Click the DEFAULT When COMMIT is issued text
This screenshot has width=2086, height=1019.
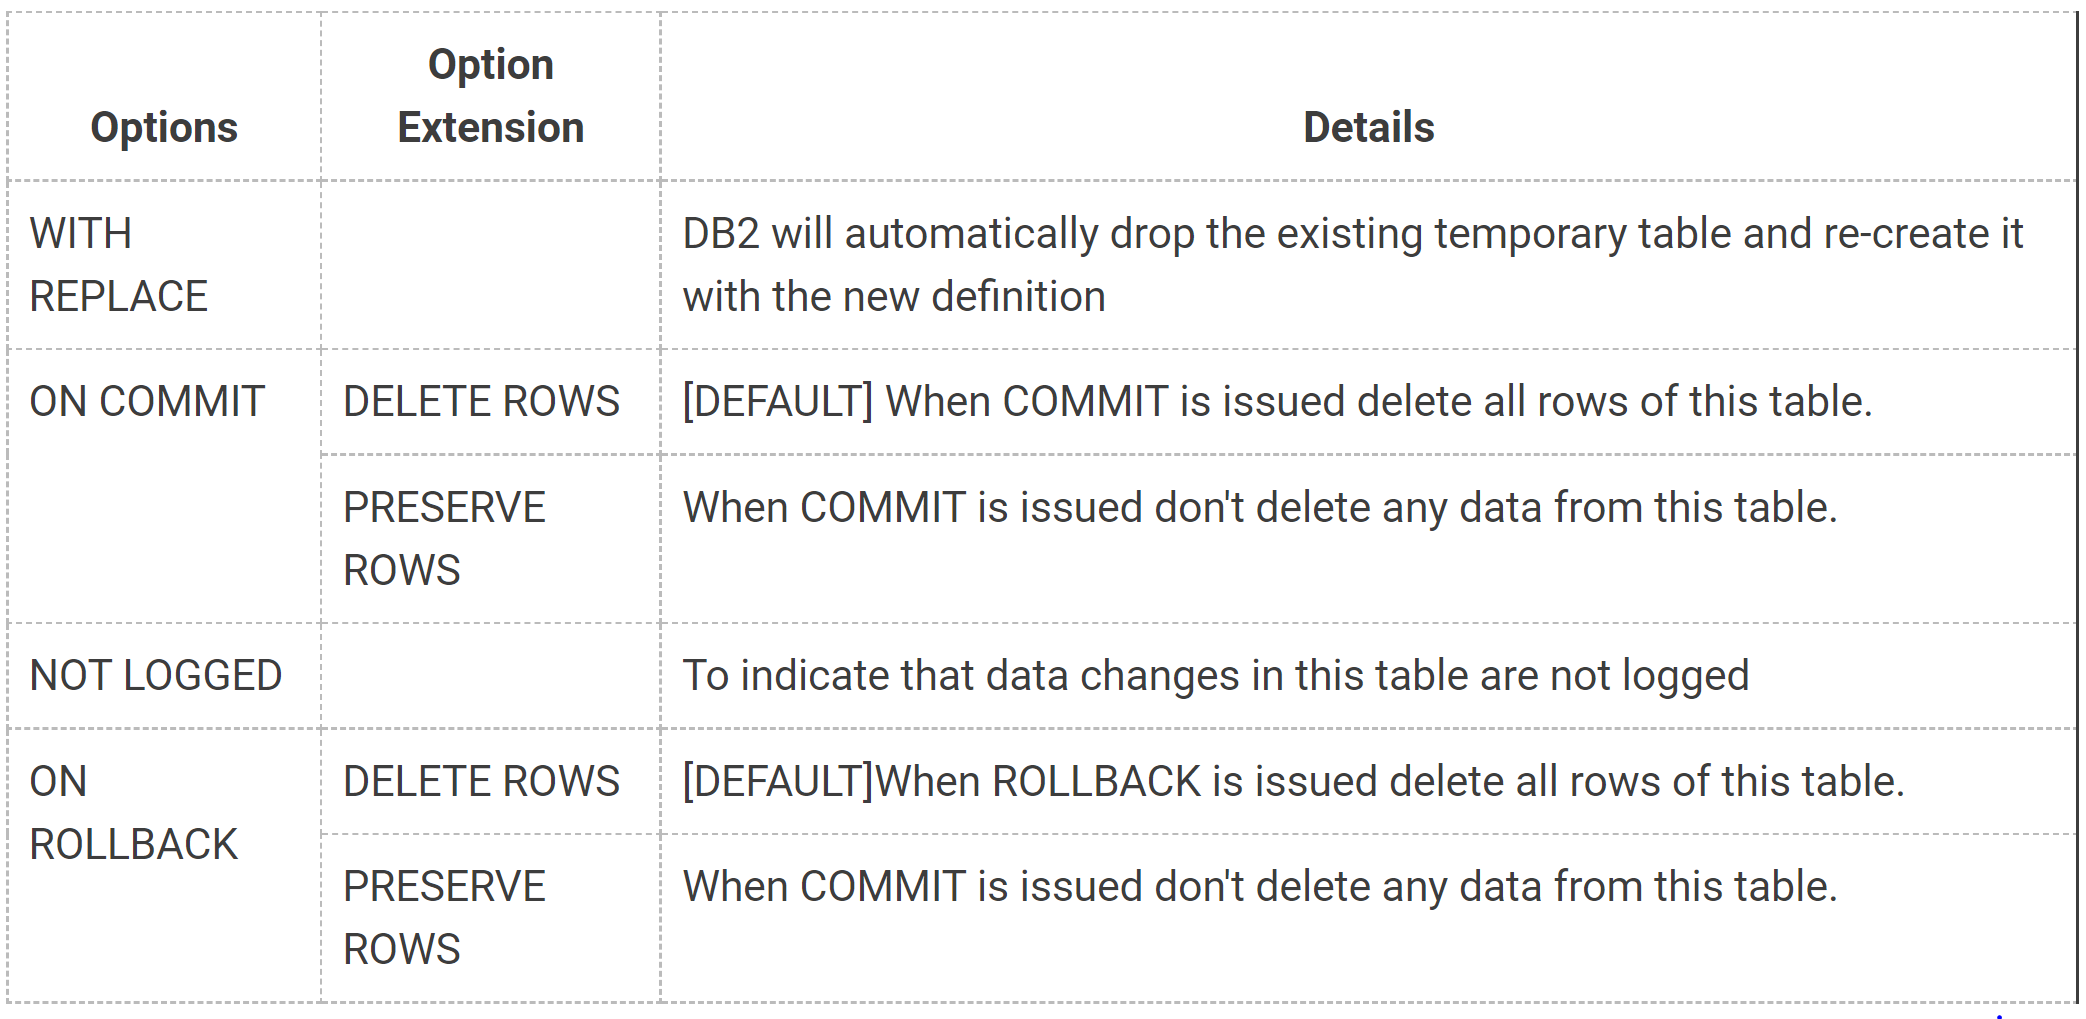point(1277,402)
